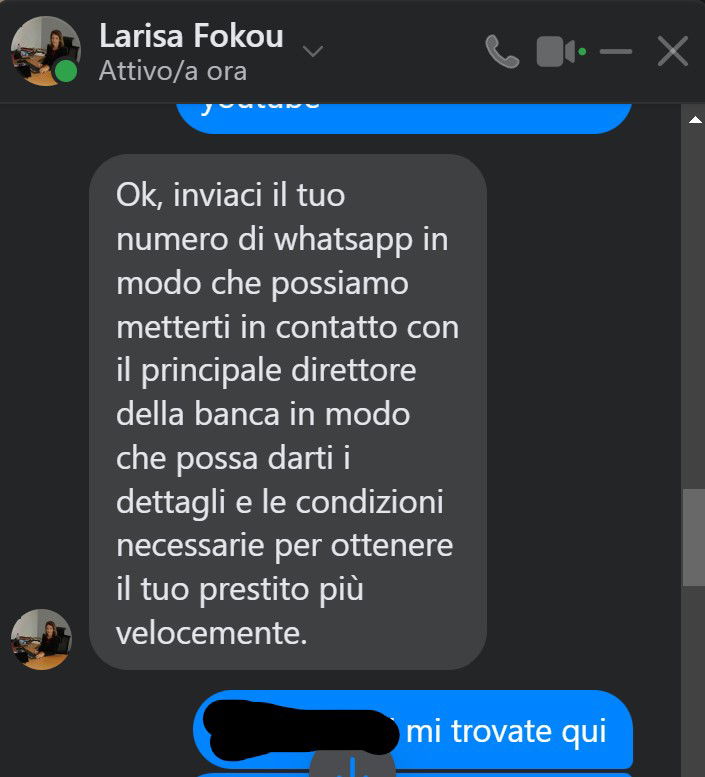Jump to latest messages with the down-arrow button
The width and height of the screenshot is (705, 777).
[352, 764]
